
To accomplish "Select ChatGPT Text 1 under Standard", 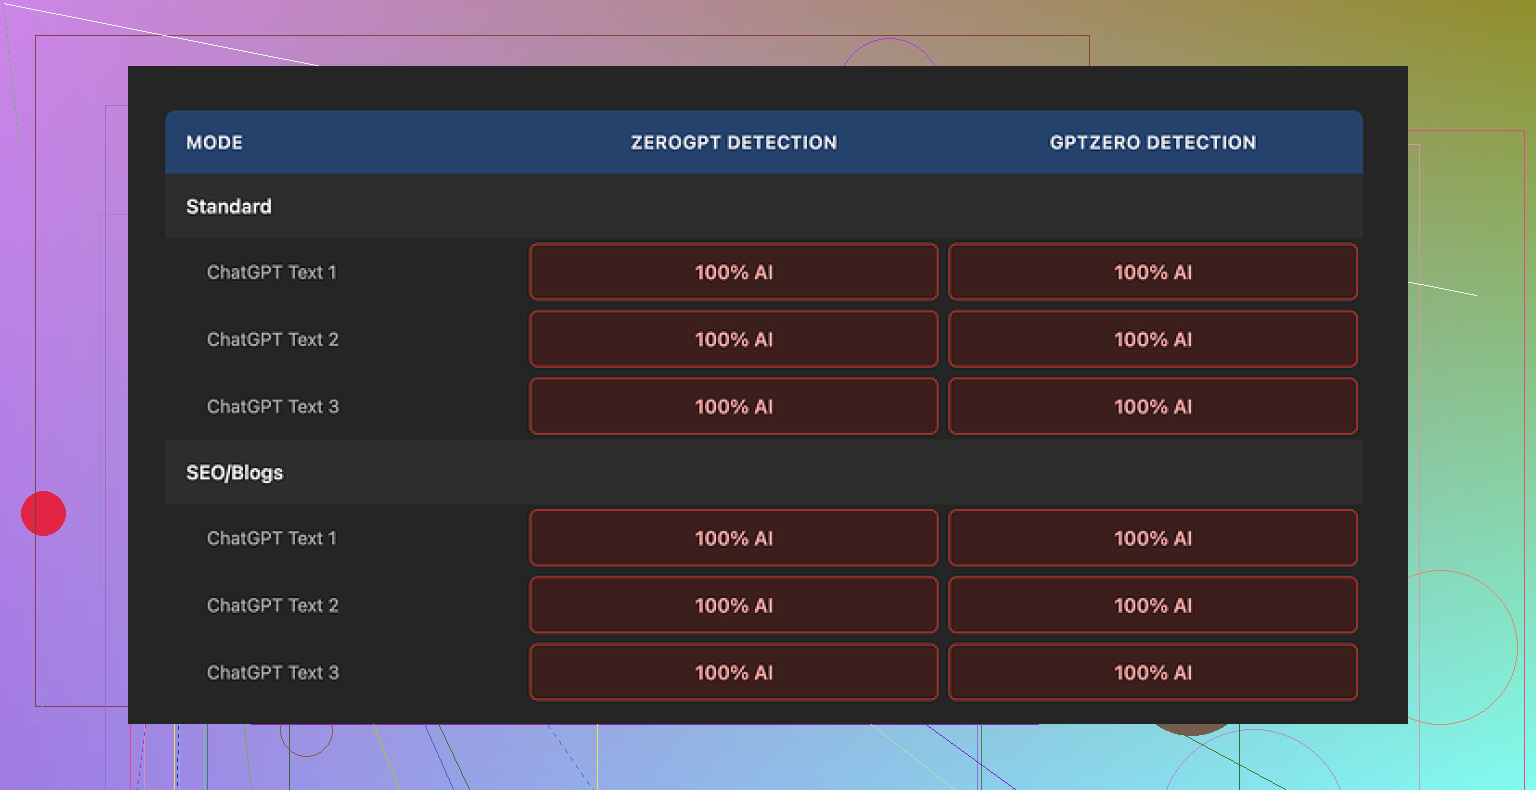I will click(272, 272).
